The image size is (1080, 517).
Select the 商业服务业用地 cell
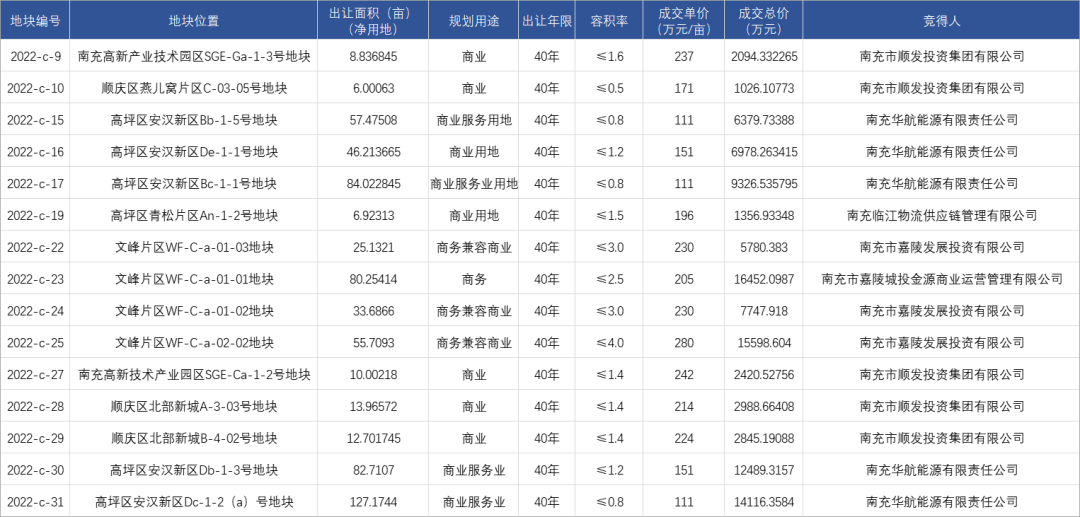click(x=473, y=184)
